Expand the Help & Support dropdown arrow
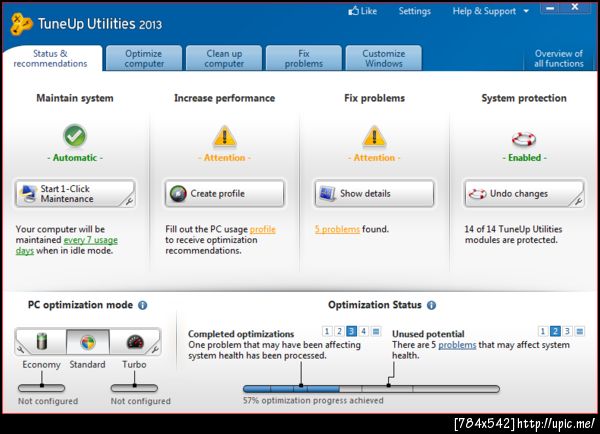The height and width of the screenshot is (434, 600). point(526,11)
